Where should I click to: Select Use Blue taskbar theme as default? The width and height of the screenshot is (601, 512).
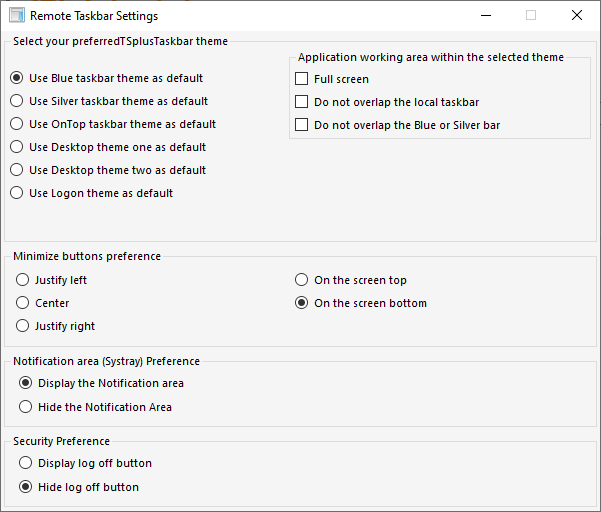point(16,78)
